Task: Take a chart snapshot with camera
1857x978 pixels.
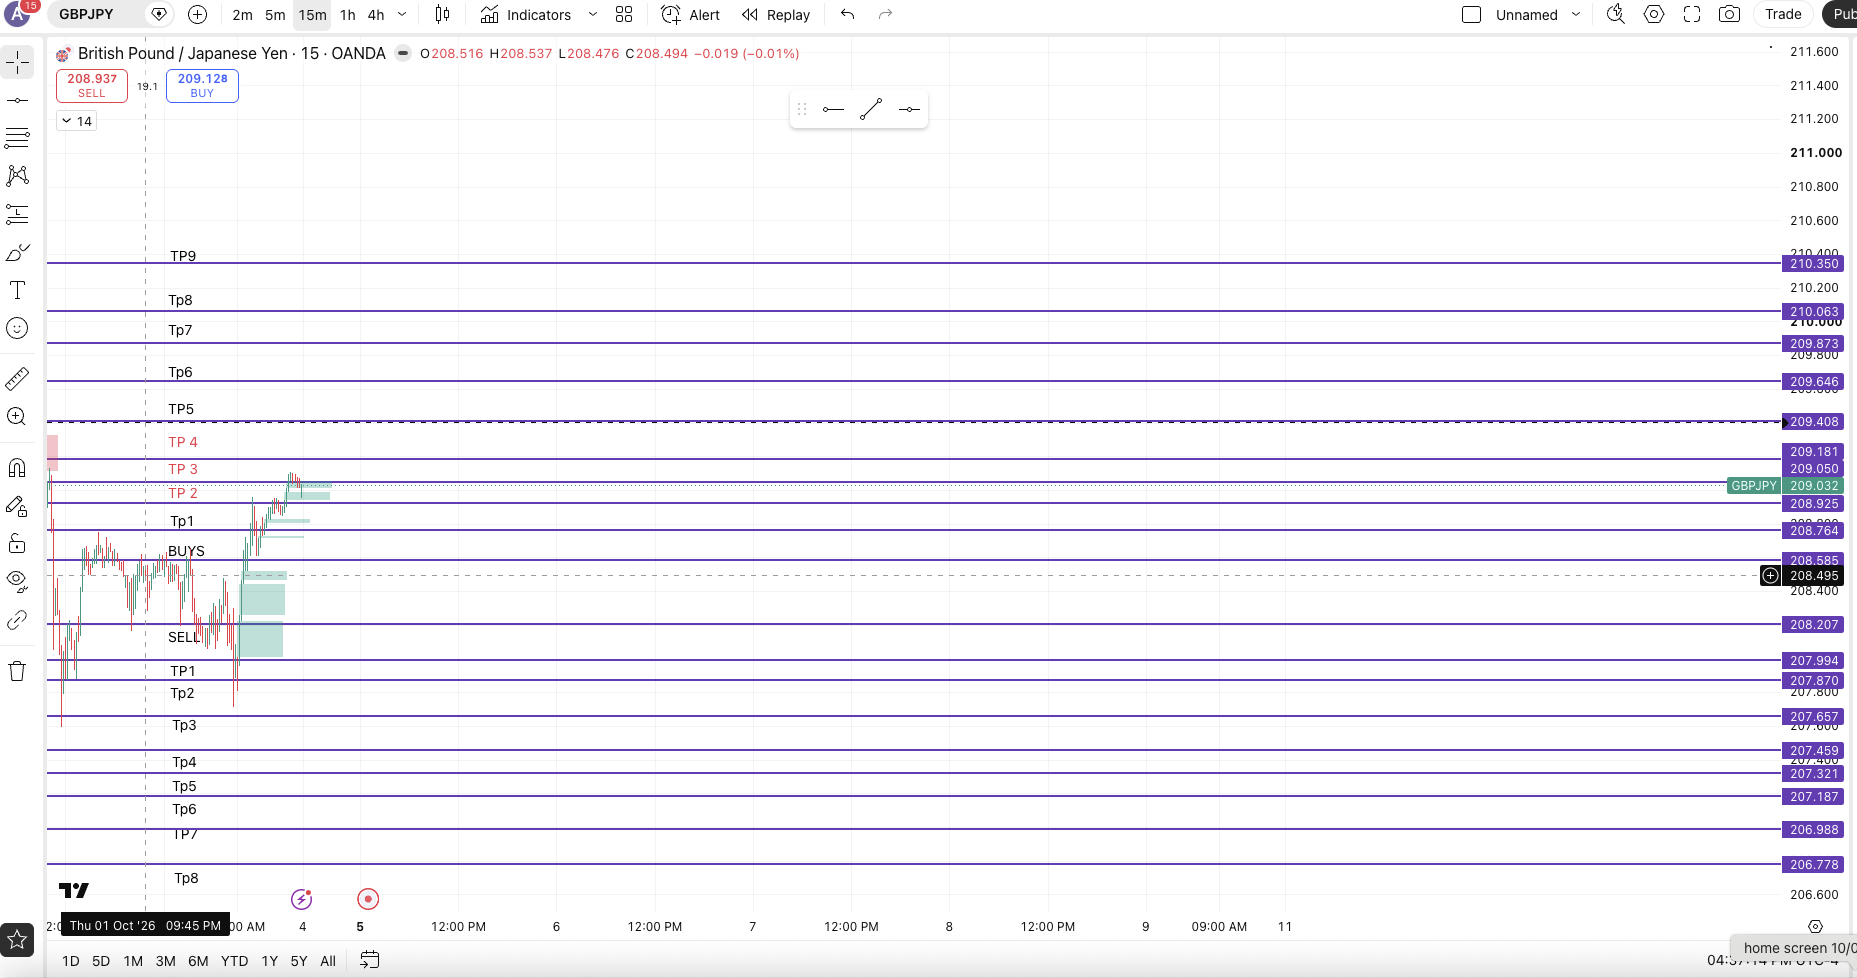Action: [1729, 14]
